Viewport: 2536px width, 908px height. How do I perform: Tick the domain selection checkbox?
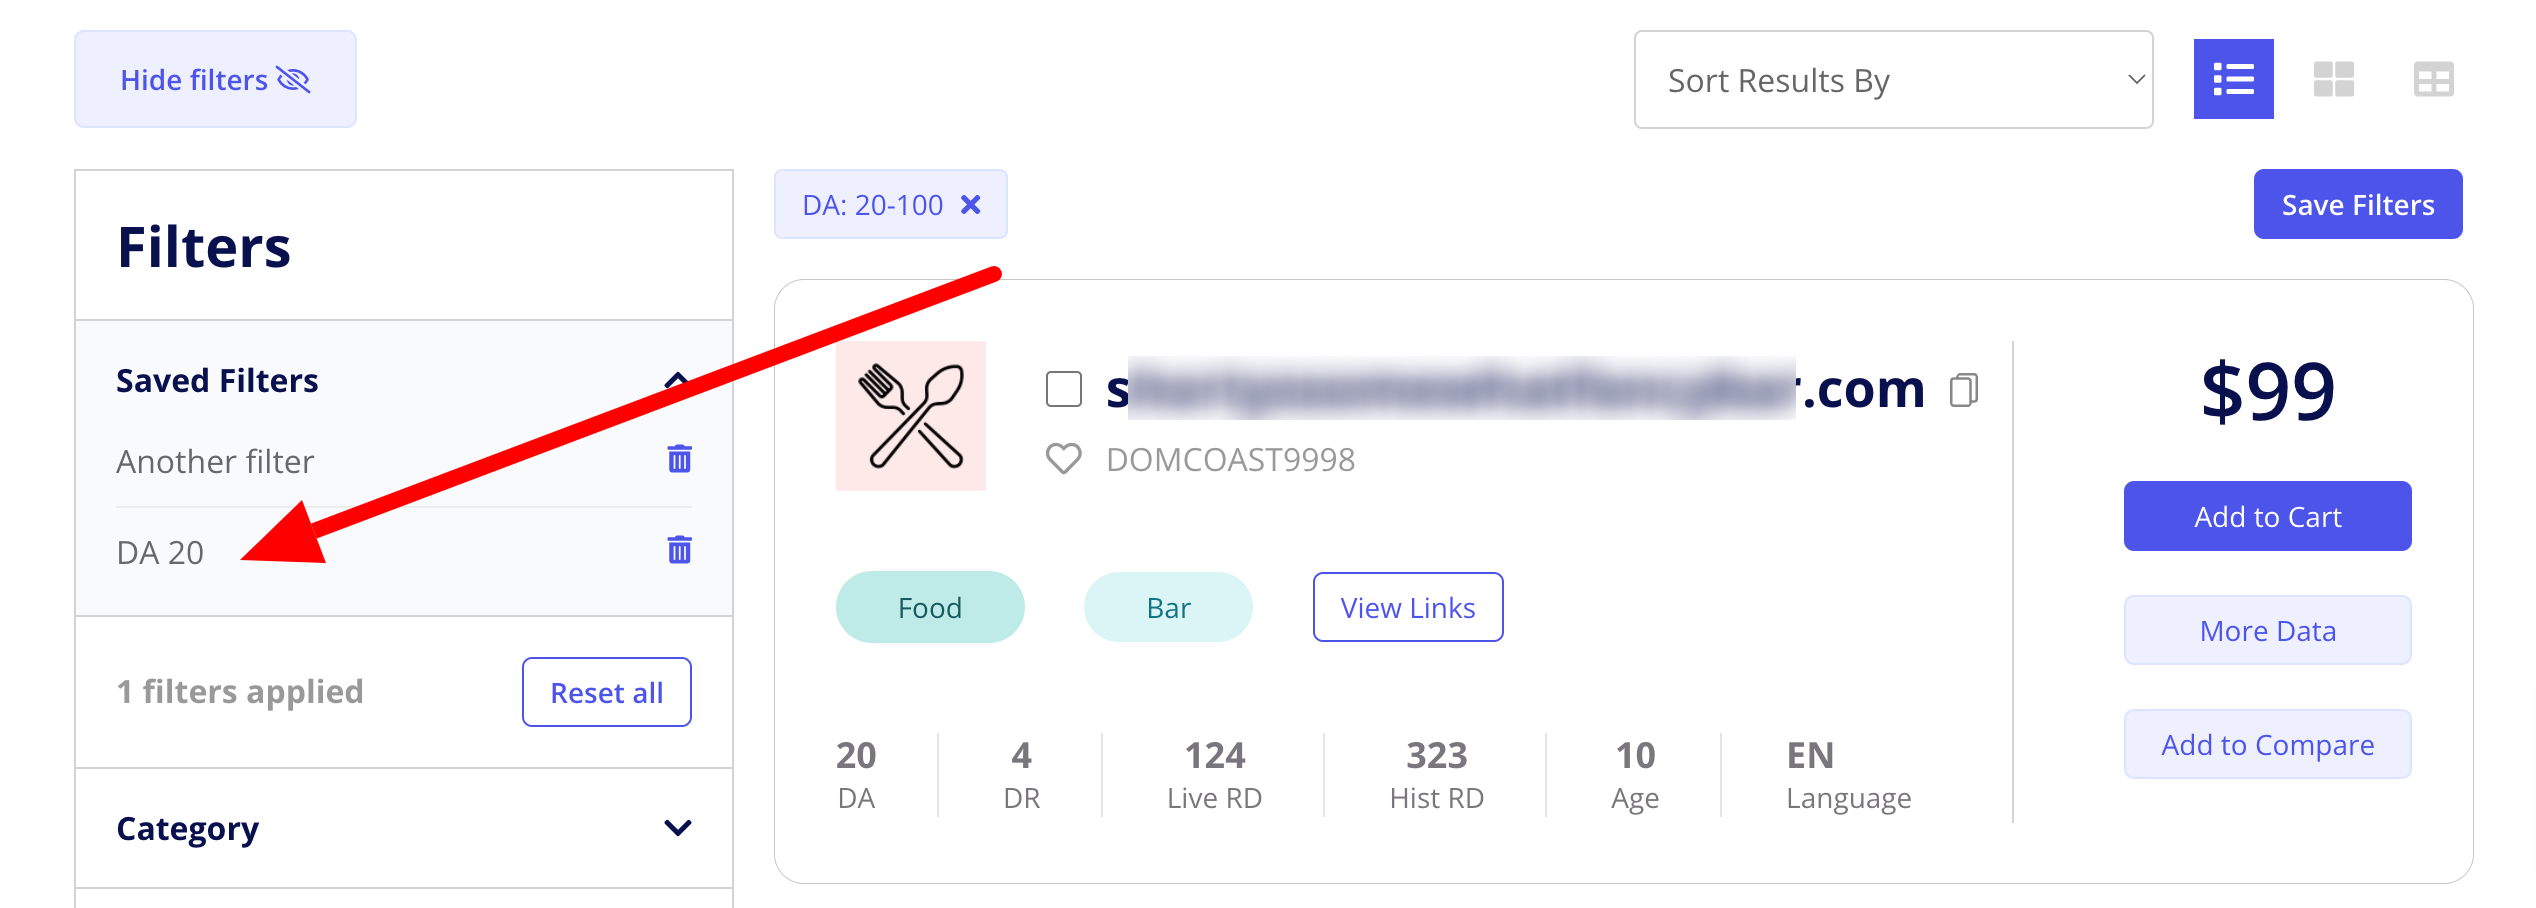pos(1063,389)
